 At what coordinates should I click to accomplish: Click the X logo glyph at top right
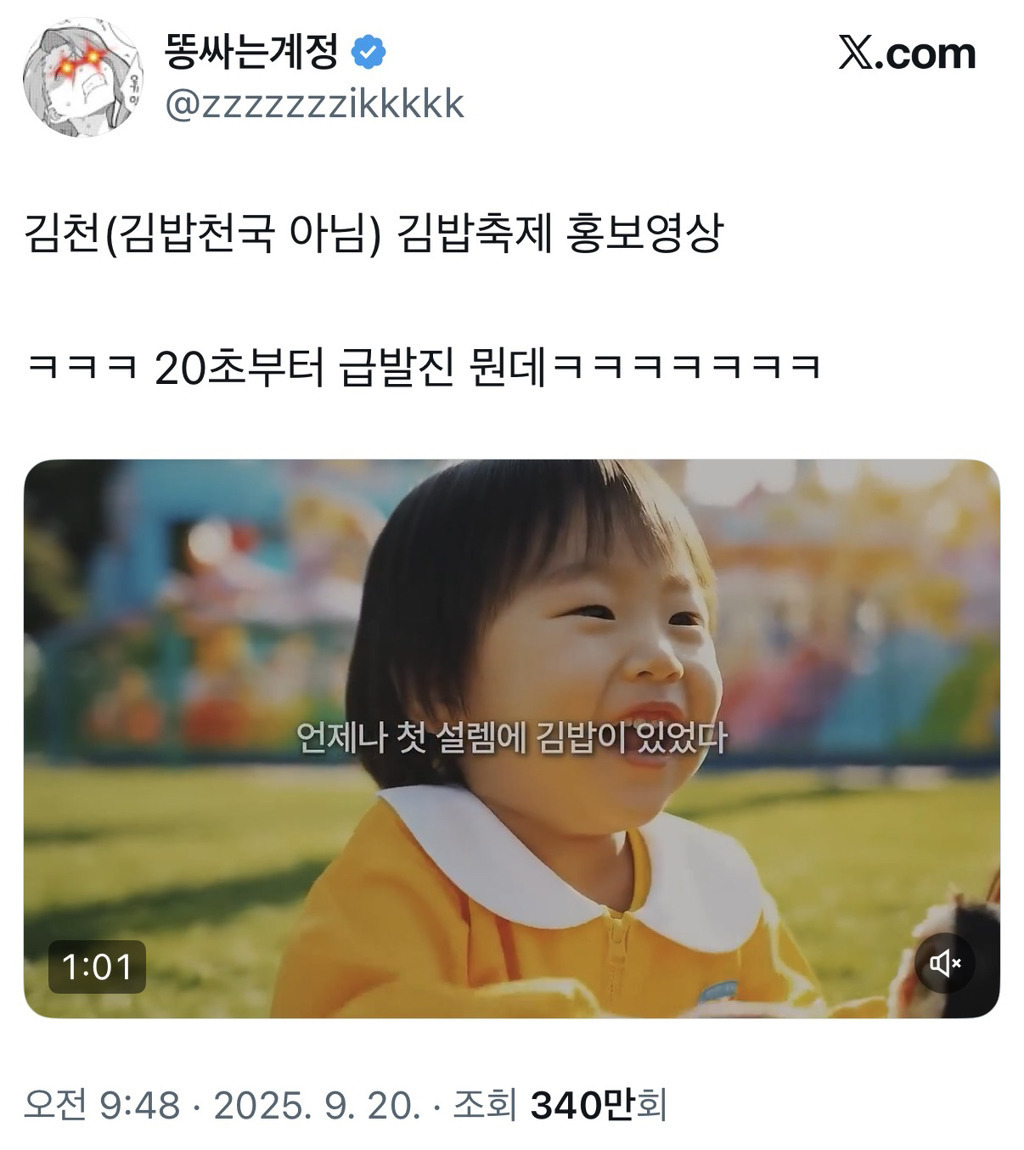(855, 54)
